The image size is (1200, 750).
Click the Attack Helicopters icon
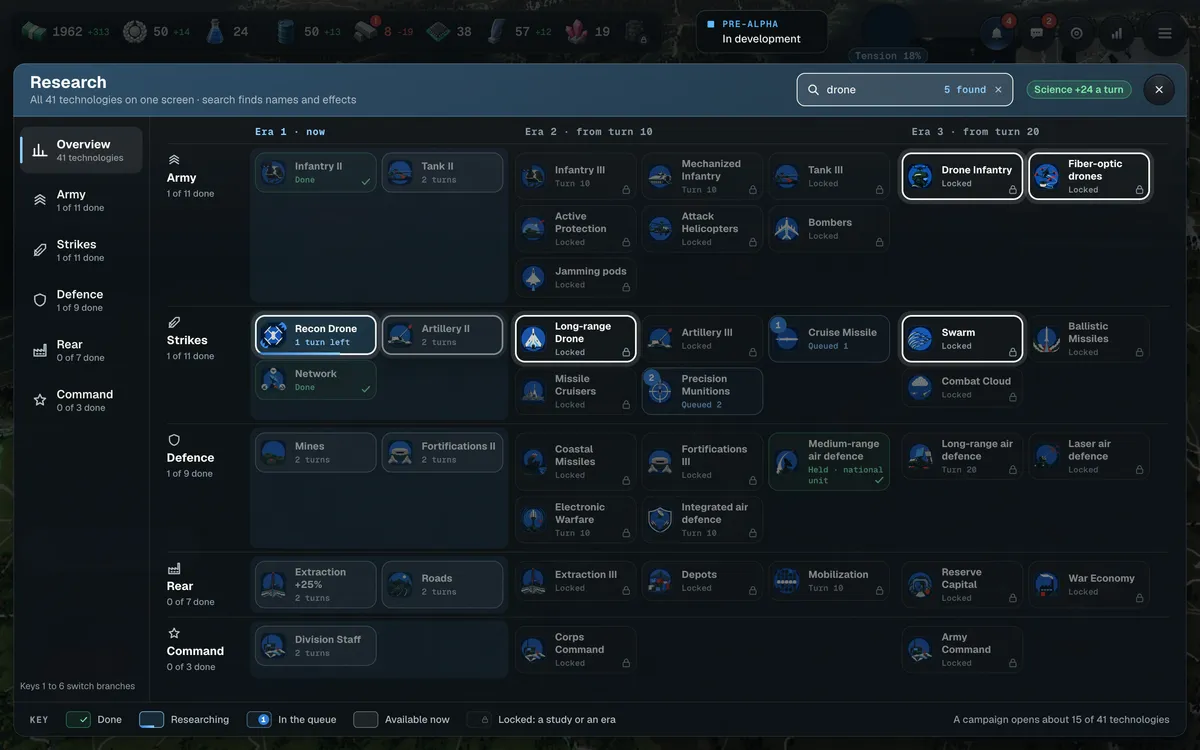click(x=660, y=229)
